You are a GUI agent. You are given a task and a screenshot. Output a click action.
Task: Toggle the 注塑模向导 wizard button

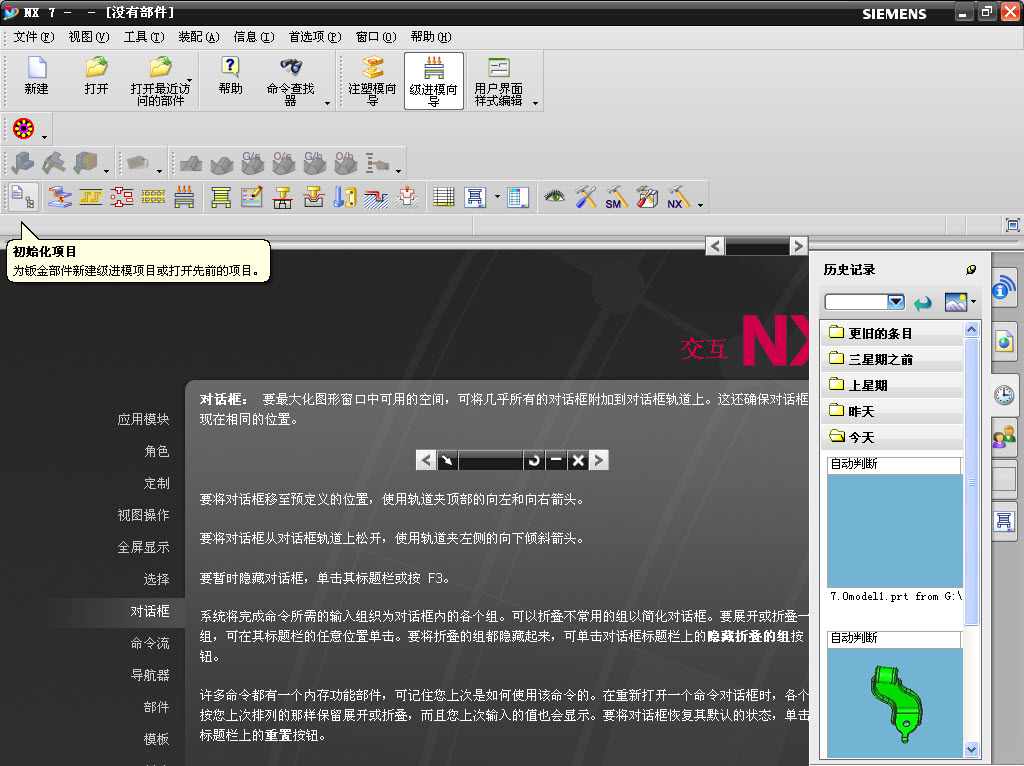[x=372, y=81]
